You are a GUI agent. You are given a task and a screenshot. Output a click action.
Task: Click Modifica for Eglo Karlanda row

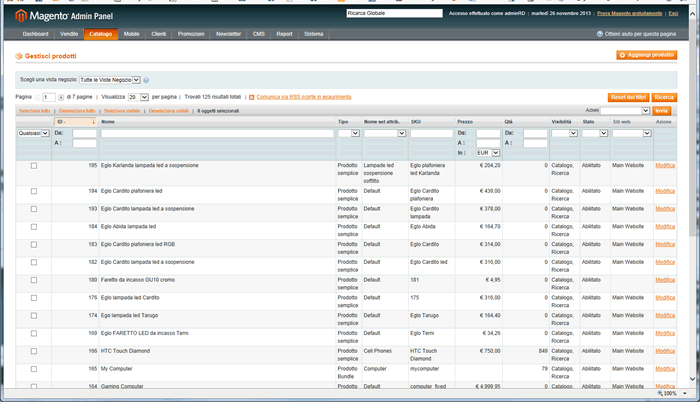coord(665,166)
